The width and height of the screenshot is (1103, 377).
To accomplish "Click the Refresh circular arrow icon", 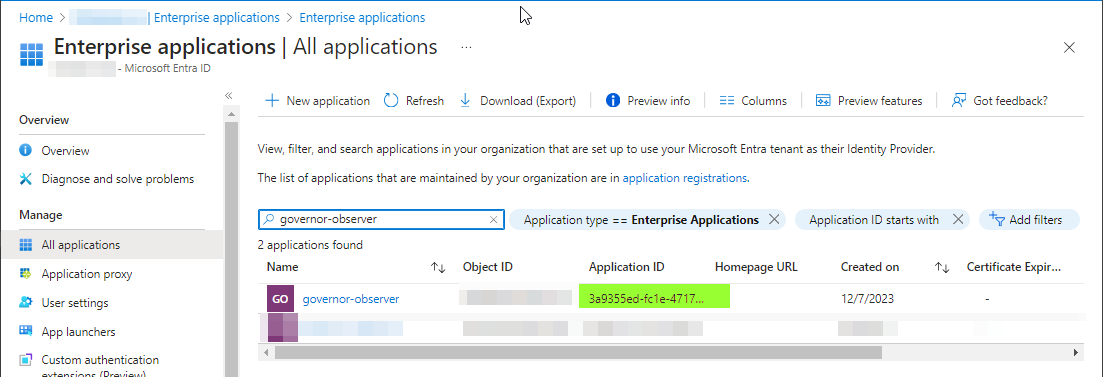I will [391, 101].
